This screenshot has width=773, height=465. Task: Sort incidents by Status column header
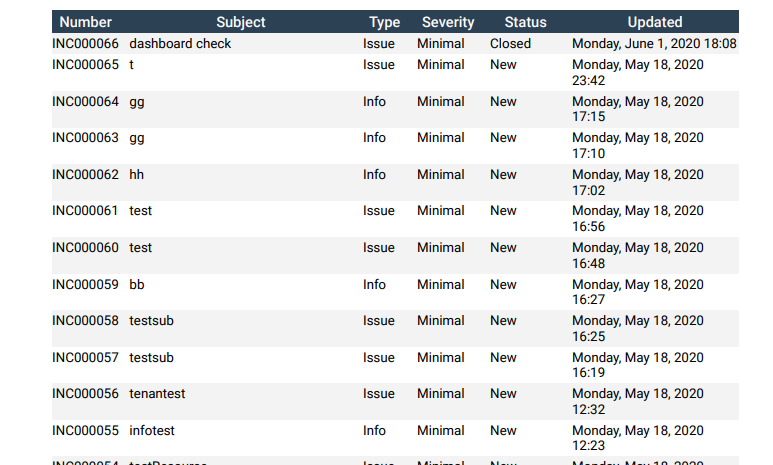[525, 22]
